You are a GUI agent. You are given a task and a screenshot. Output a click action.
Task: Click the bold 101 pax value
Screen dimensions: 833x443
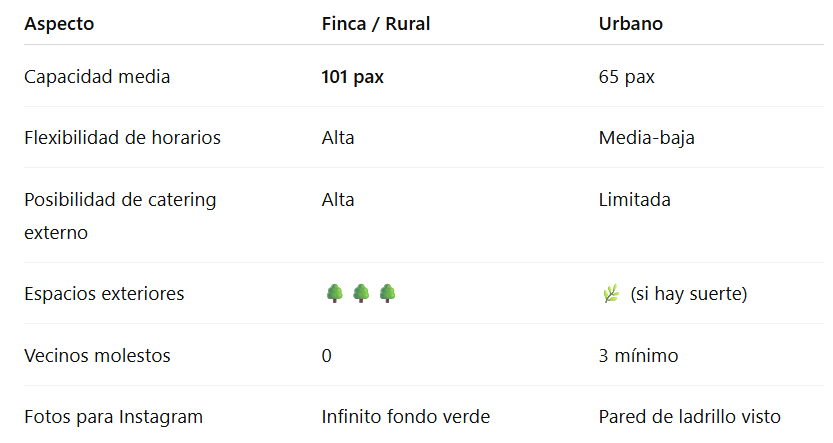click(x=353, y=77)
